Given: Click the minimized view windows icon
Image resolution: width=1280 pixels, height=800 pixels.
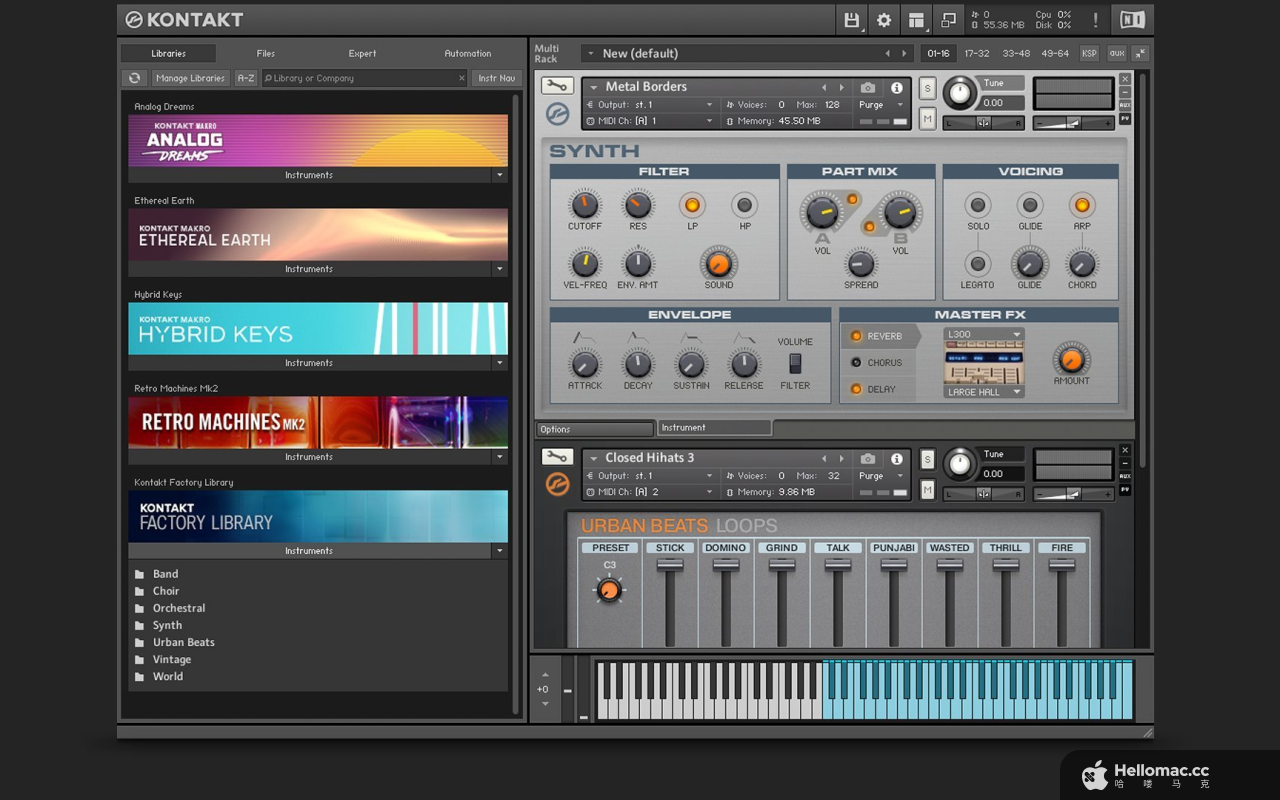Looking at the screenshot, I should click(x=948, y=20).
